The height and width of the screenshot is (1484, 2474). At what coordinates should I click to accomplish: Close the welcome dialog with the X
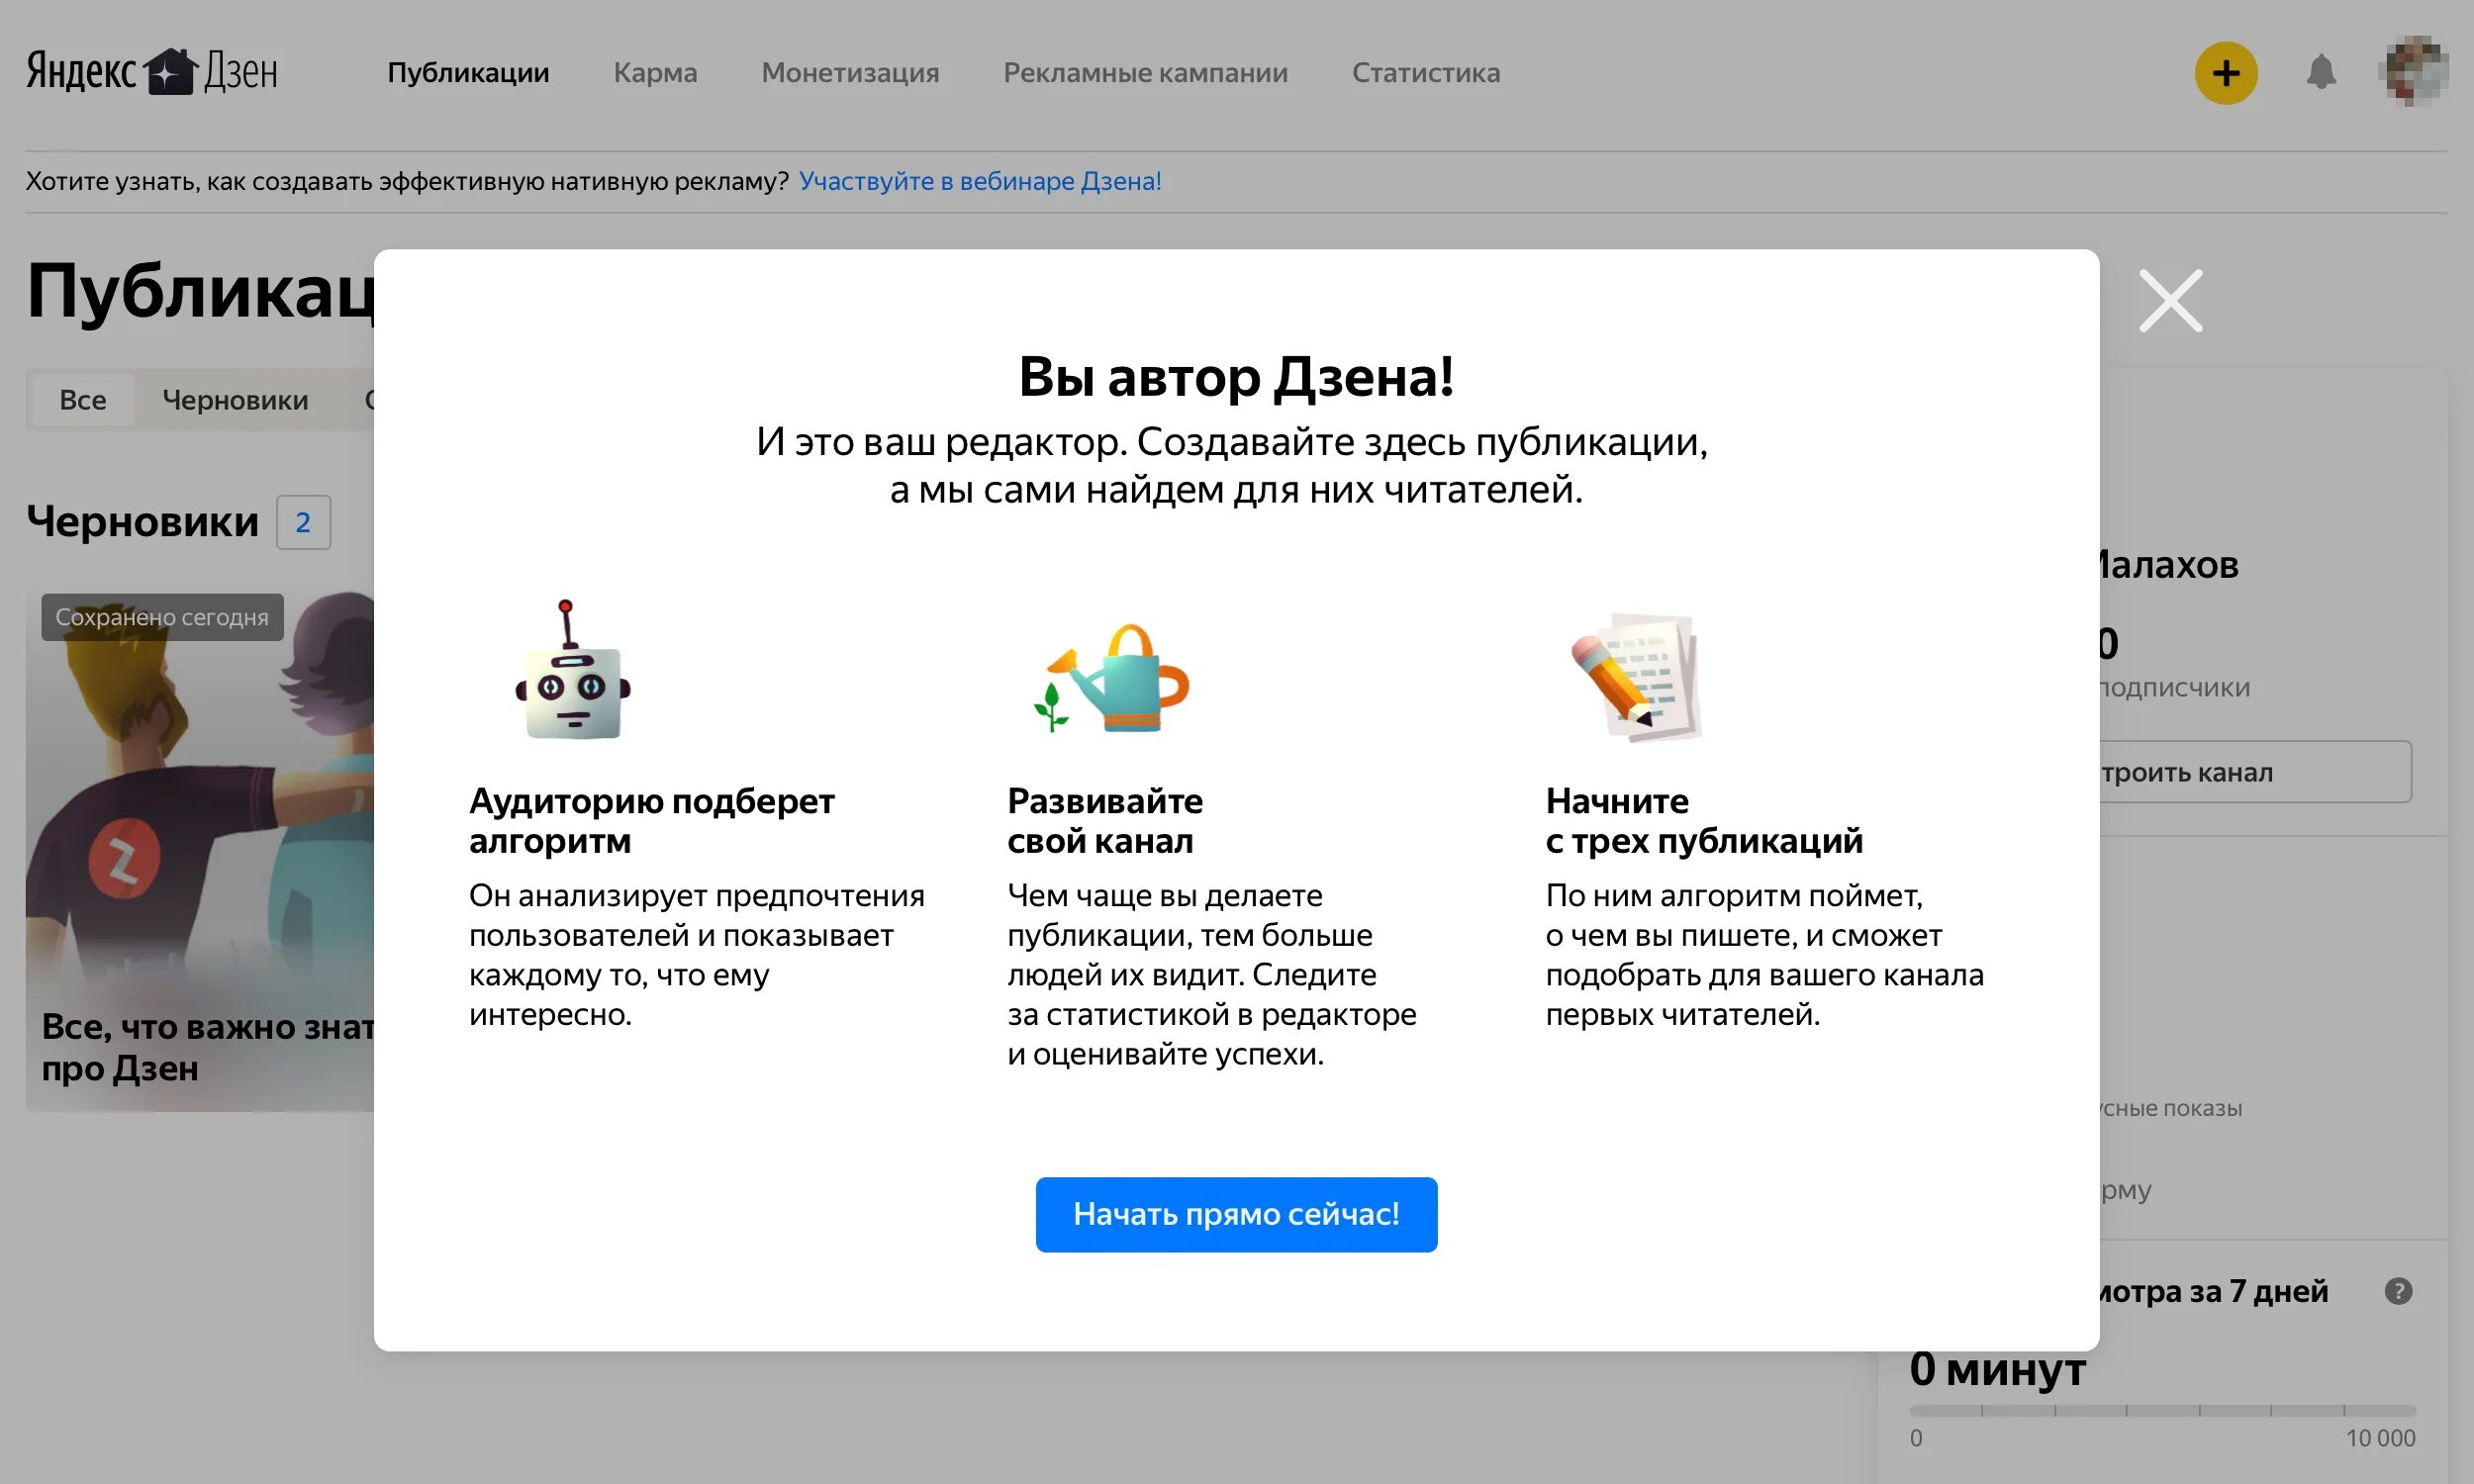2170,301
